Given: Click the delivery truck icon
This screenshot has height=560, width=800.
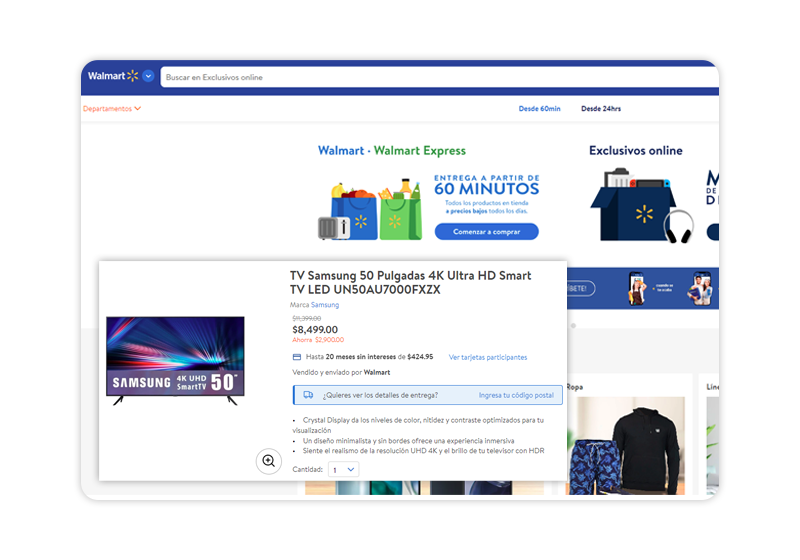Looking at the screenshot, I should tap(308, 395).
